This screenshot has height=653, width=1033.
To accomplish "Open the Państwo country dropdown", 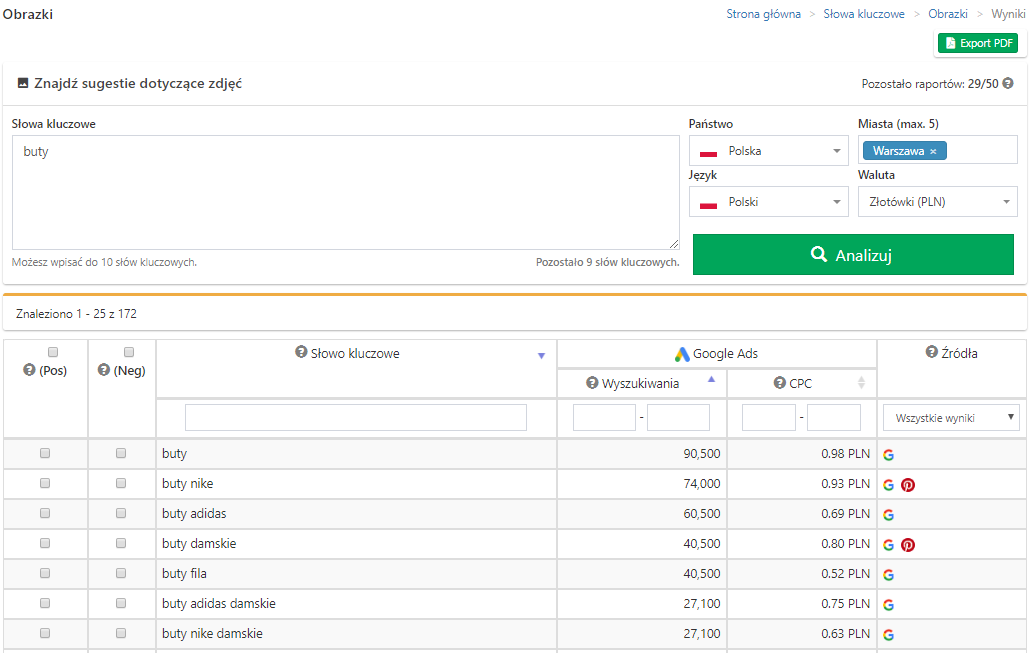I will tap(769, 151).
